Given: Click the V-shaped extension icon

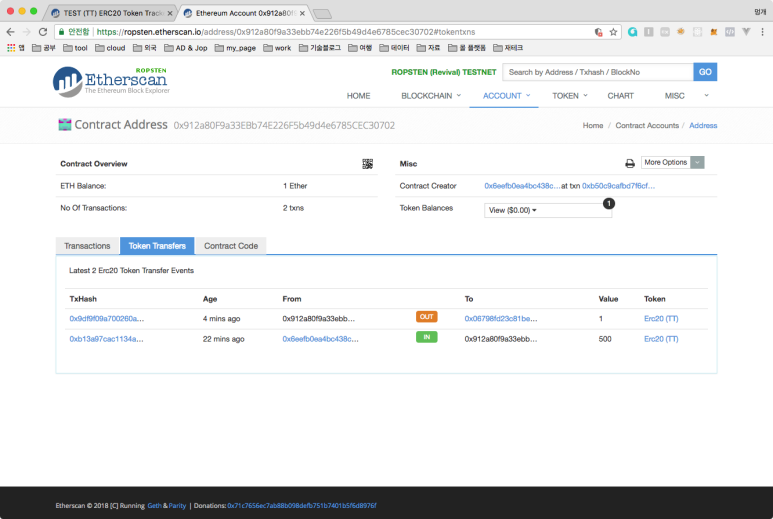Looking at the screenshot, I should (746, 32).
